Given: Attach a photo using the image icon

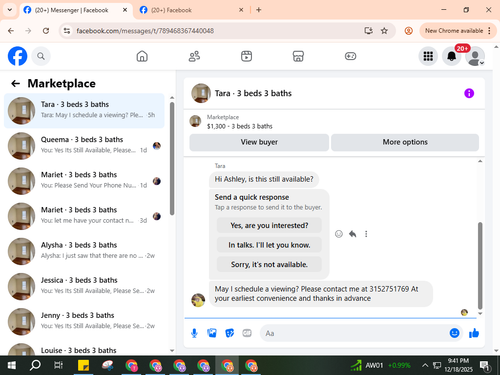Looking at the screenshot, I should (212, 333).
